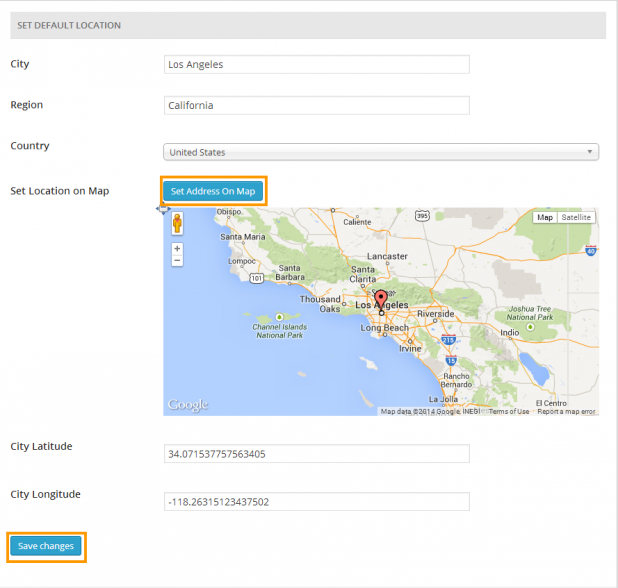Click Long Beach label on map

click(x=384, y=328)
